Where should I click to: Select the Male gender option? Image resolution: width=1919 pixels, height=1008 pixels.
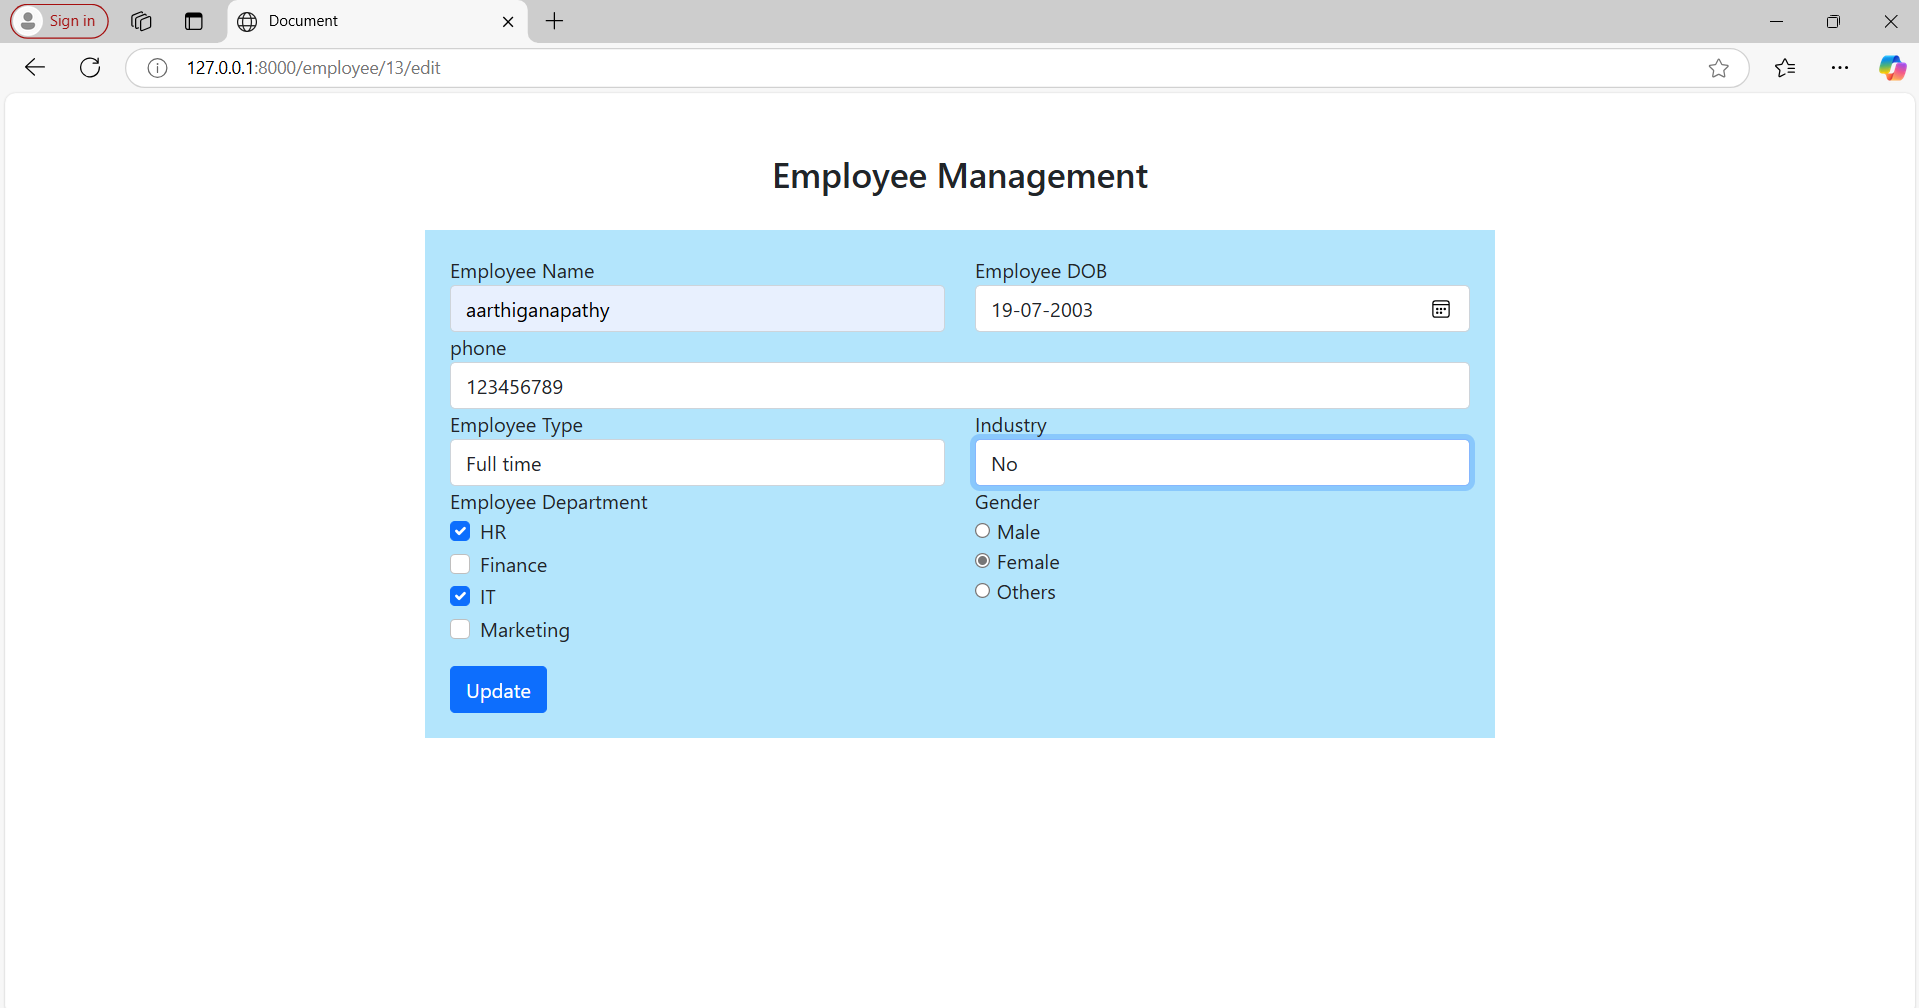coord(983,531)
